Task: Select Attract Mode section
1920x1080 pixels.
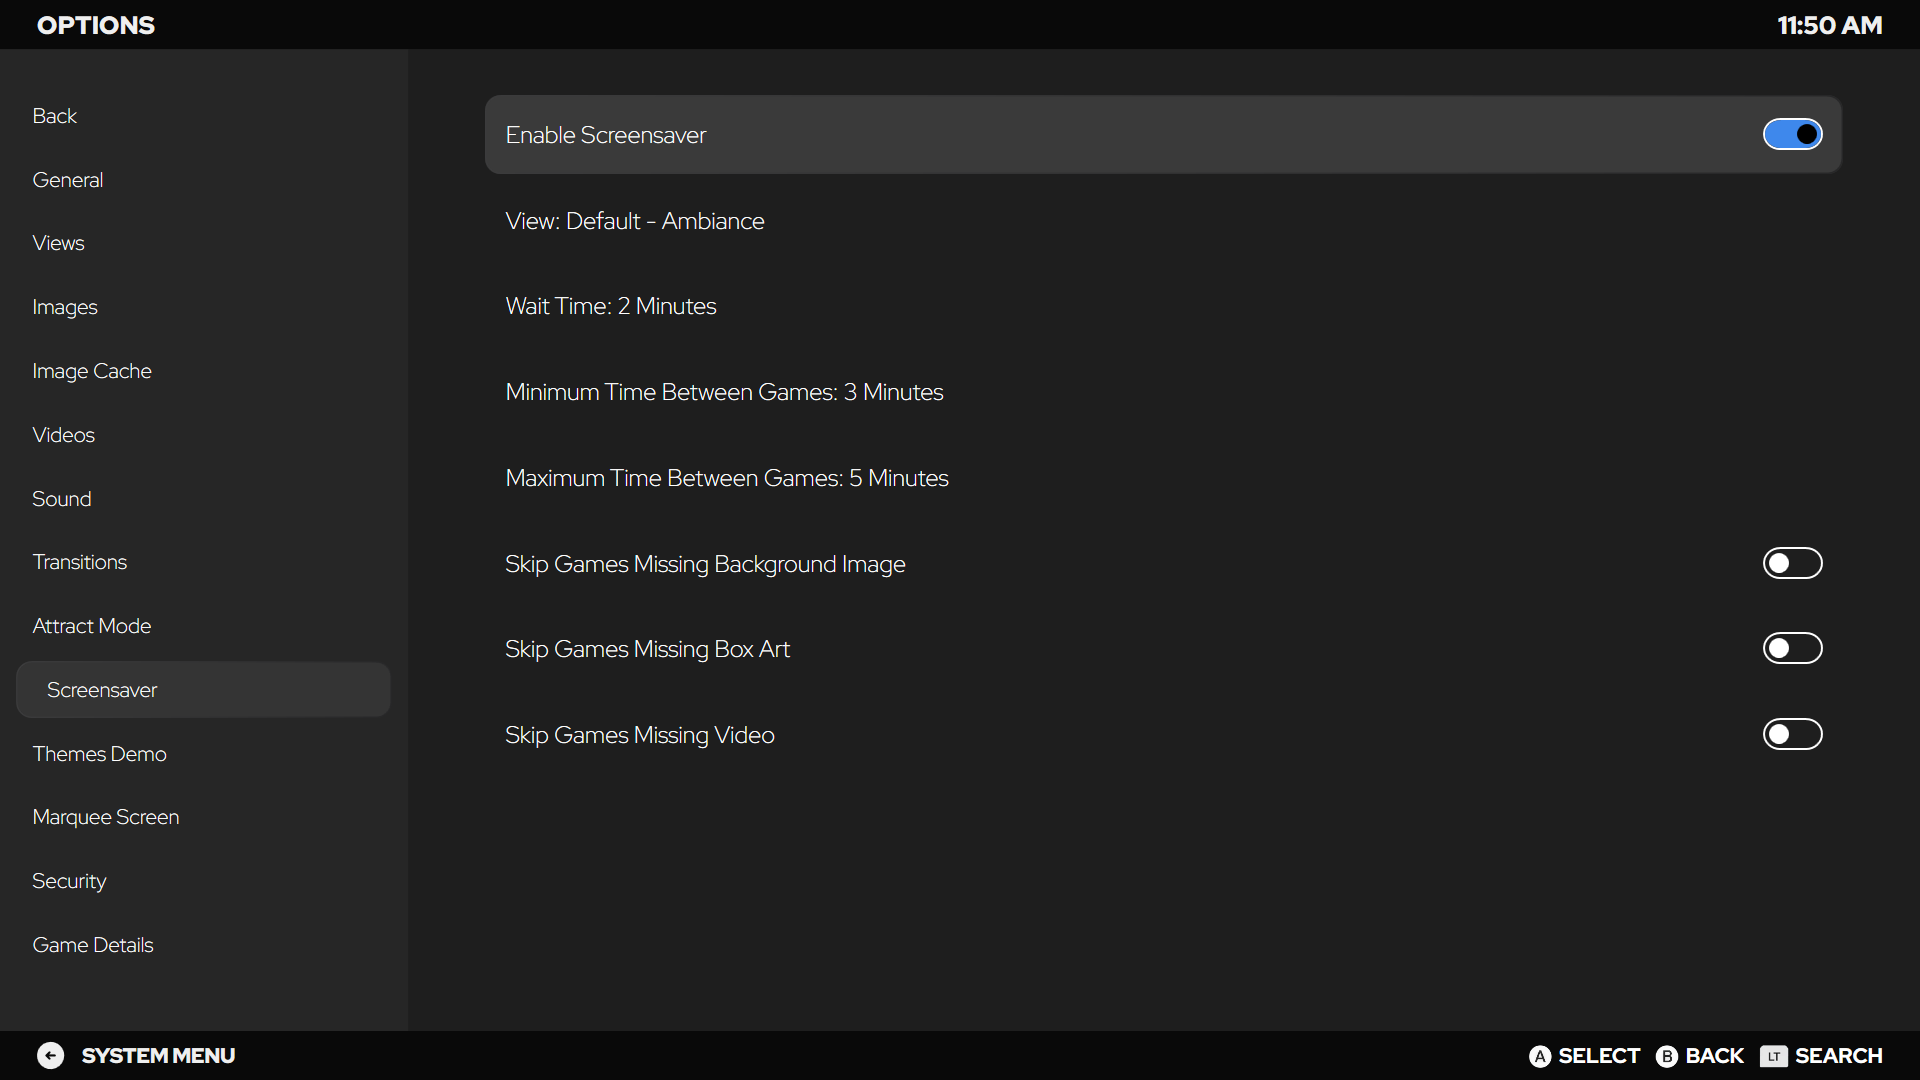Action: [x=203, y=626]
